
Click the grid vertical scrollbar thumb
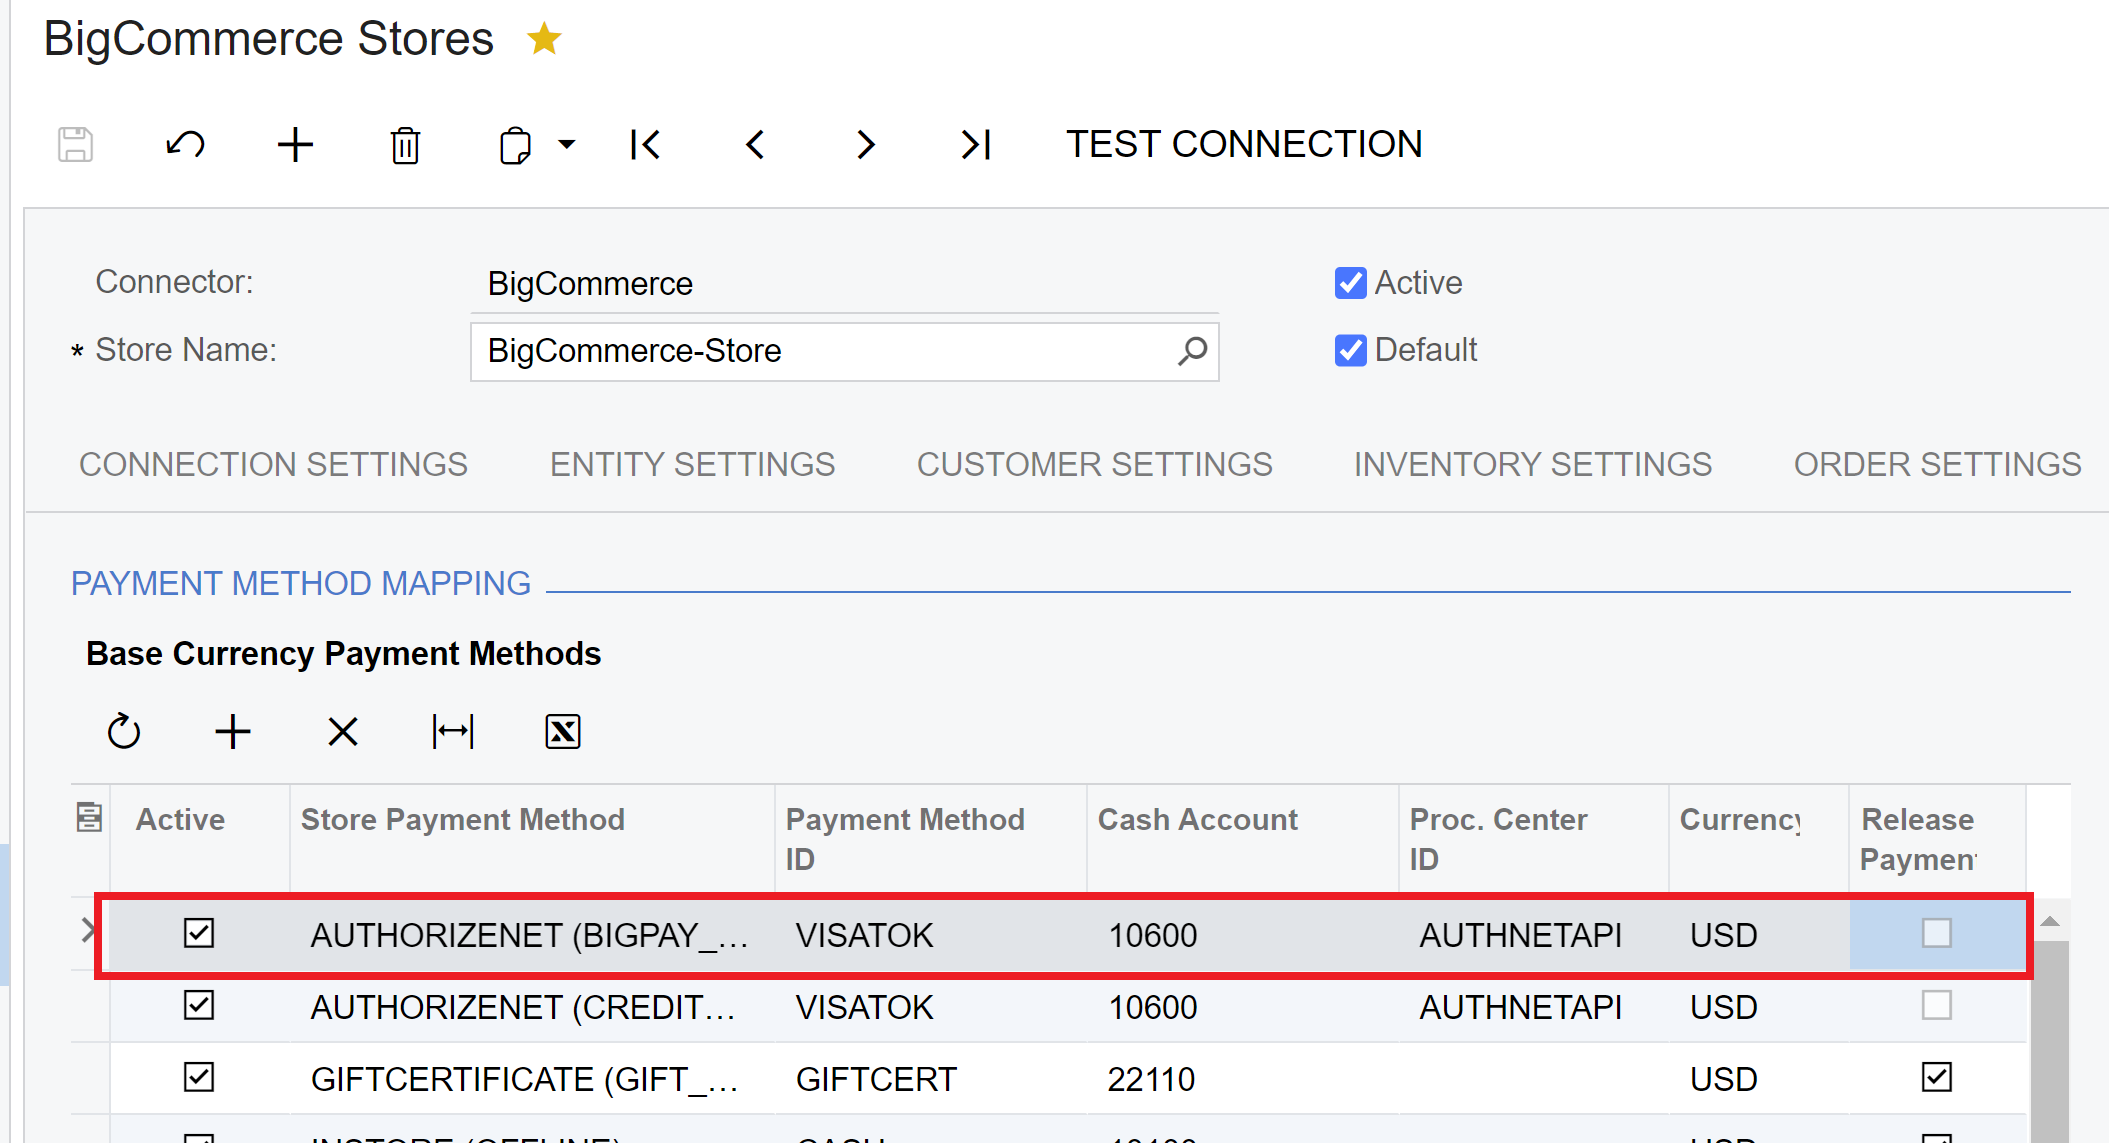(x=2050, y=1042)
